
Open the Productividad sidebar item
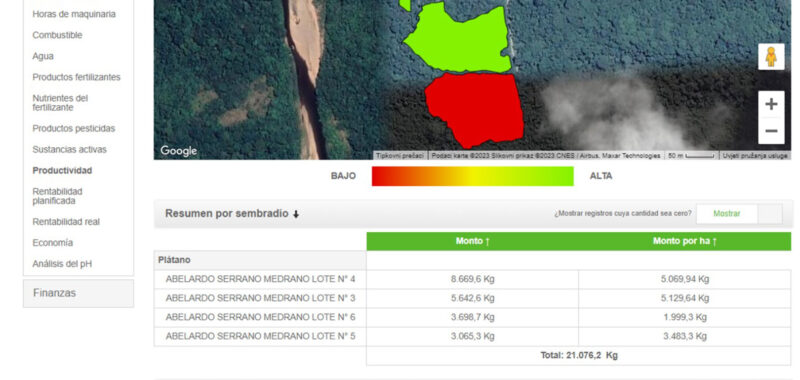62,170
